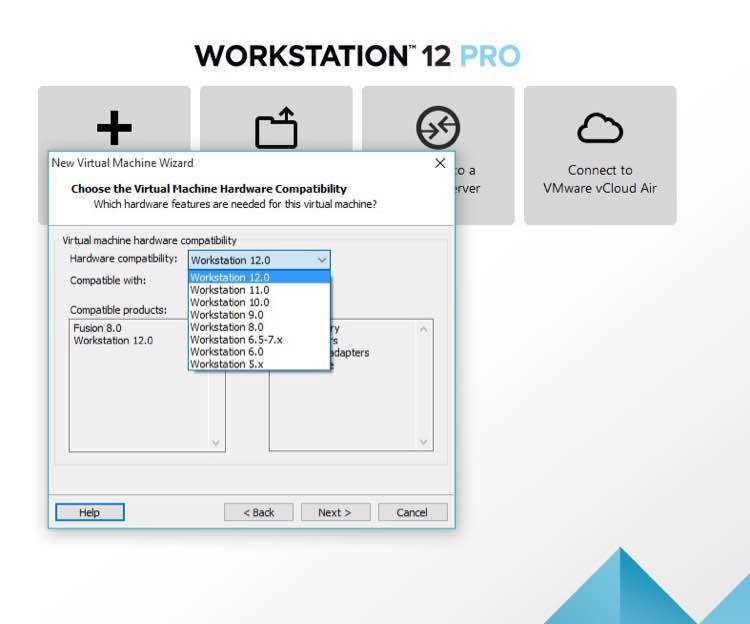Select Workstation 9.0 in the dropdown list
Viewport: 750px width, 624px height.
pos(259,315)
